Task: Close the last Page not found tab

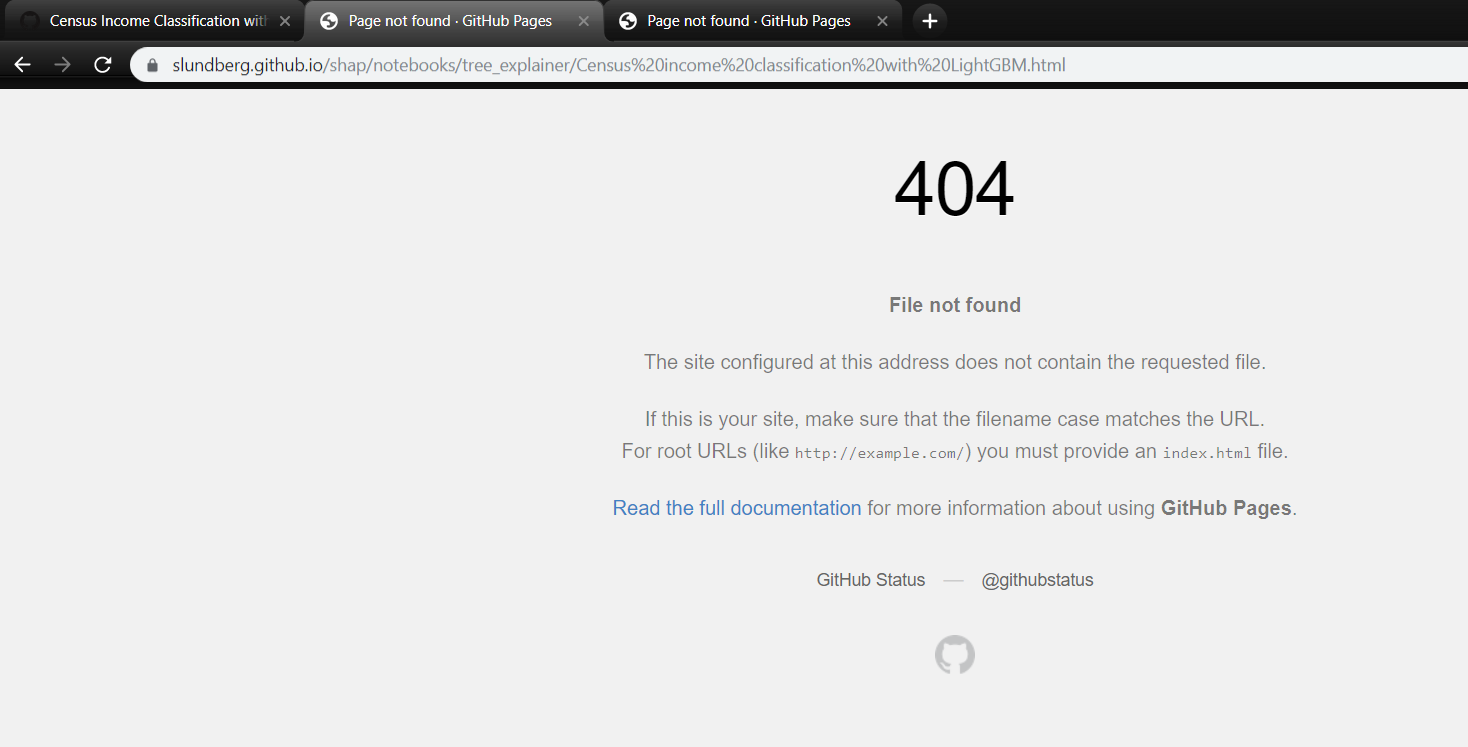Action: [x=882, y=21]
